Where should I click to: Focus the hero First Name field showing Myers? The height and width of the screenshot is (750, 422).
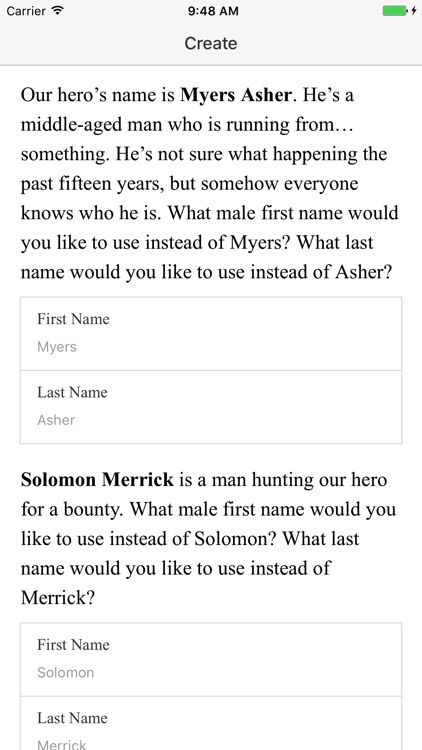[211, 334]
